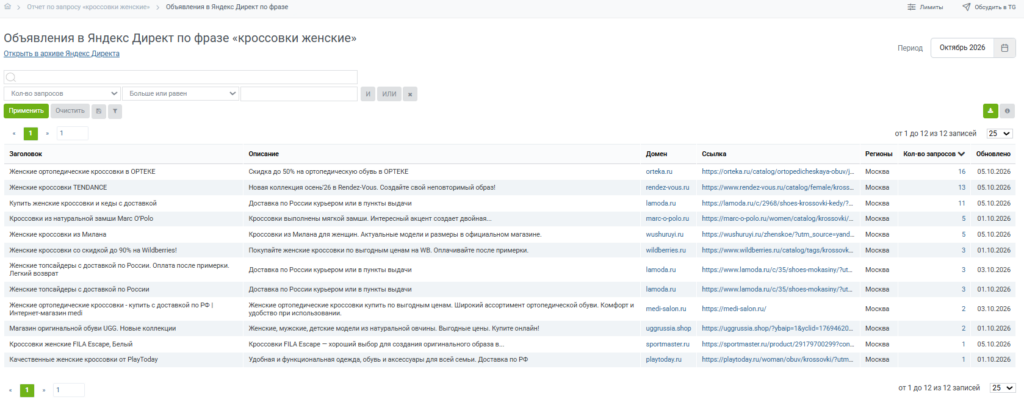The image size is (1024, 405).
Task: Remove filter condition with x button
Action: point(410,94)
